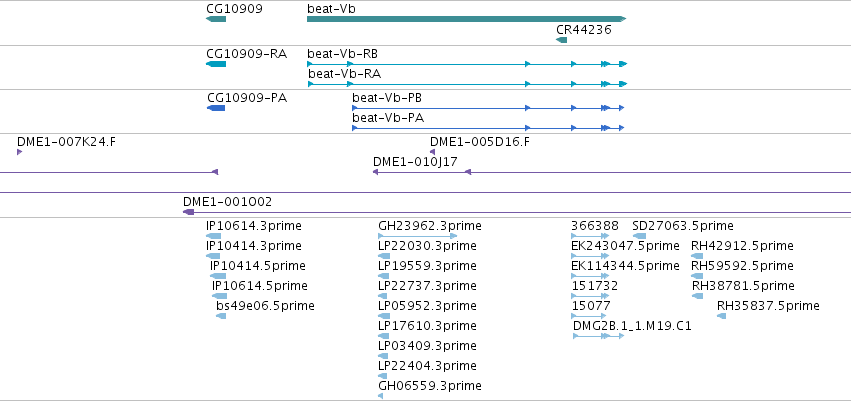Screen dimensions: 851x401
Task: Select the RH35837.5prime EST glyph
Action: (721, 316)
